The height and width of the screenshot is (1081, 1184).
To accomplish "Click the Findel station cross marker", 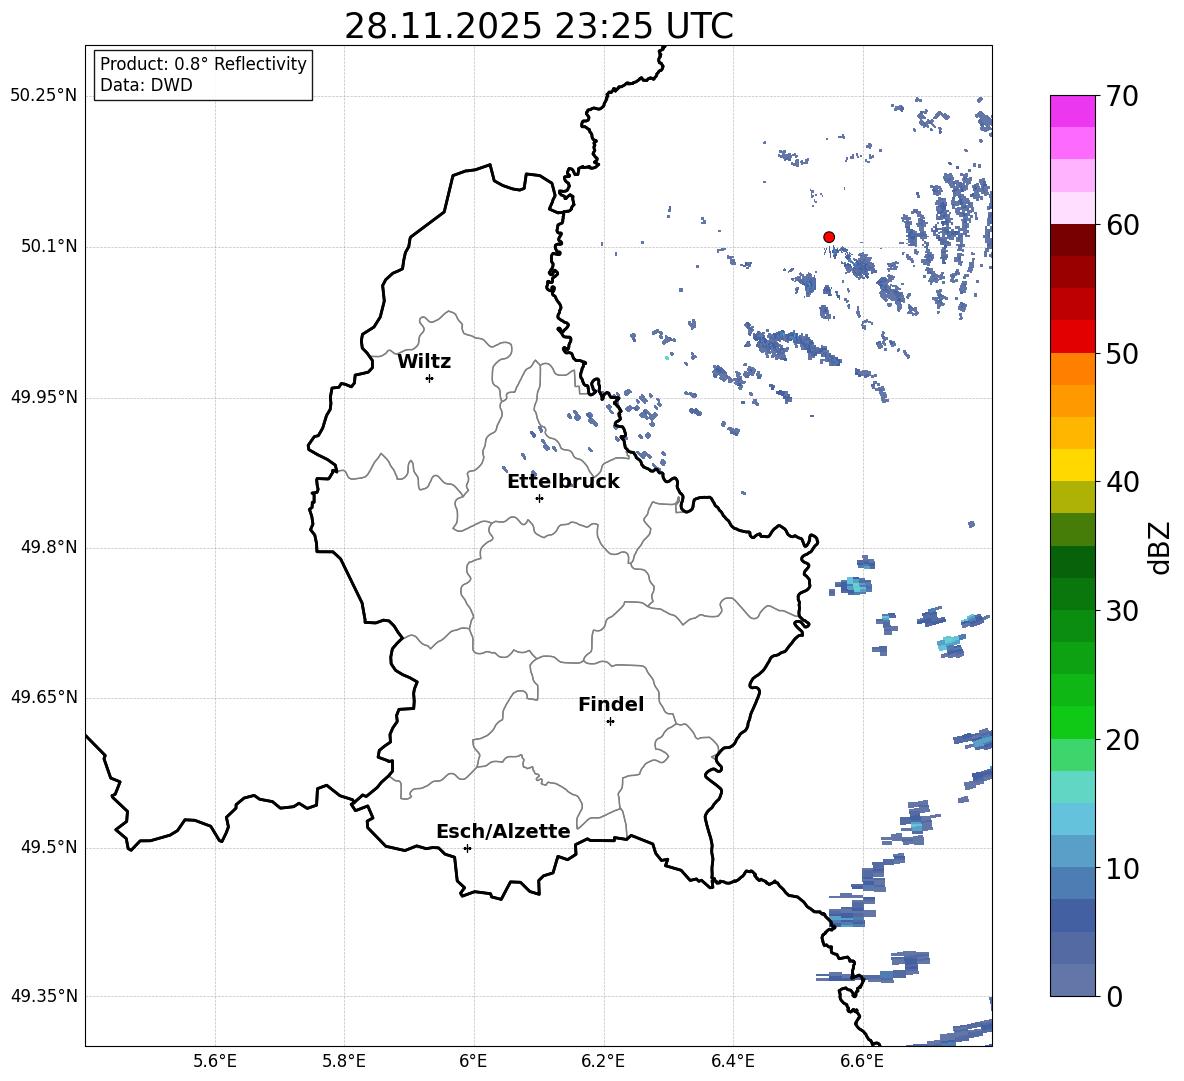I will (610, 721).
